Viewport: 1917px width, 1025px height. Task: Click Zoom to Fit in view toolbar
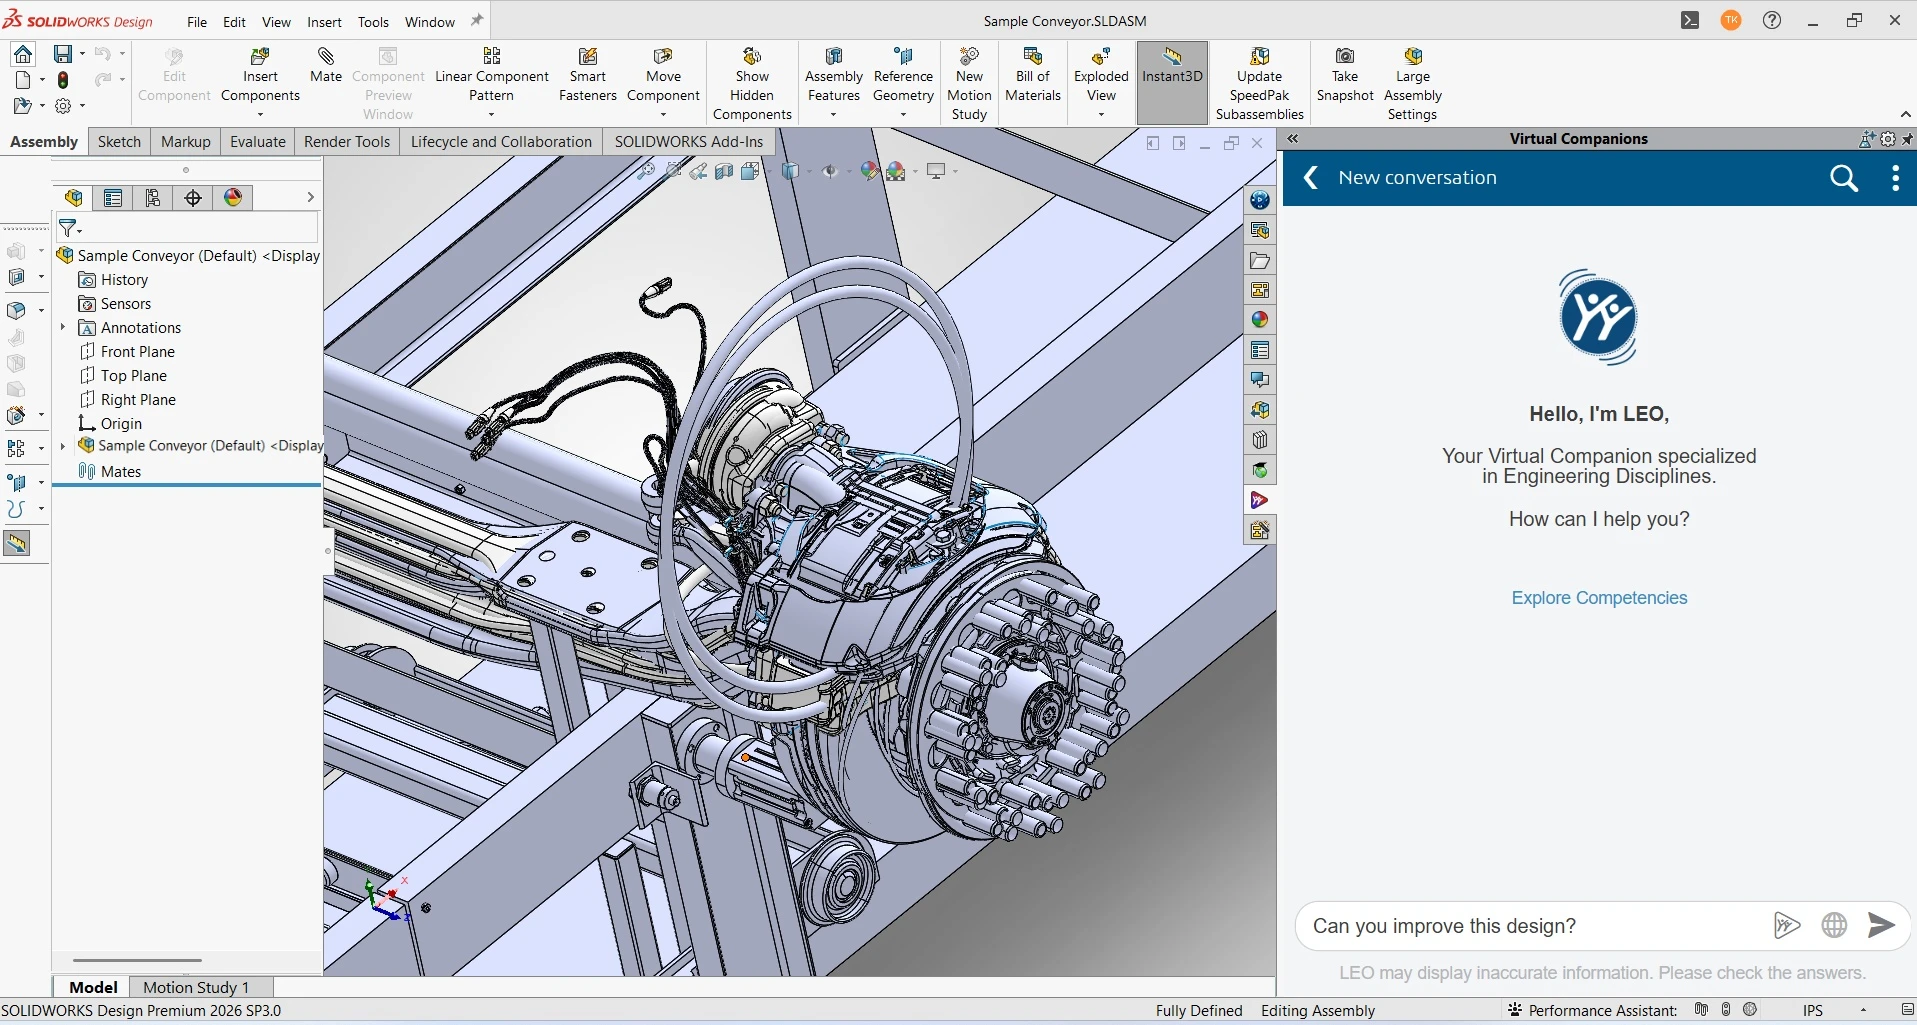coord(646,171)
